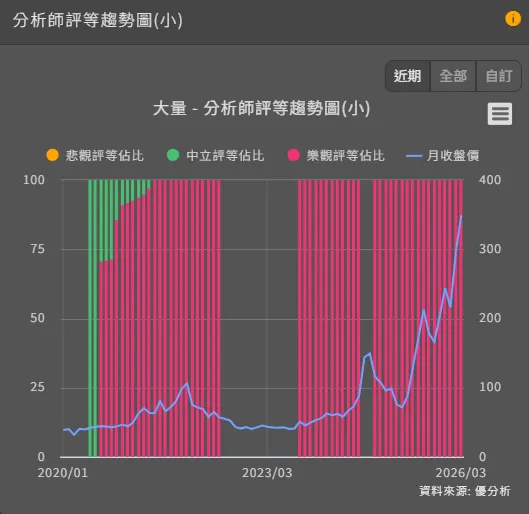Click the 2020/01 x-axis label
The width and height of the screenshot is (529, 514).
62,473
